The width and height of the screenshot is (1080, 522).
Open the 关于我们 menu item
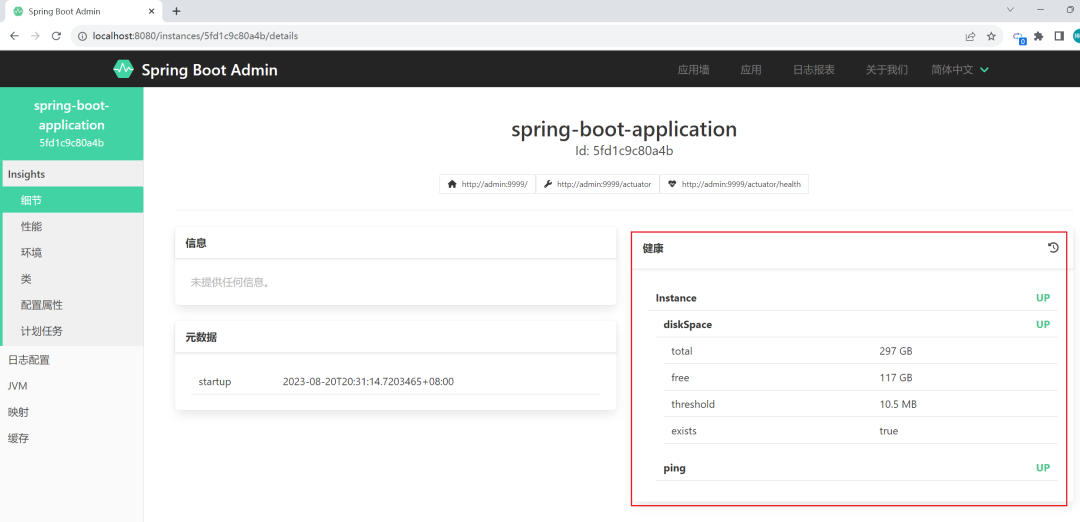pos(886,70)
